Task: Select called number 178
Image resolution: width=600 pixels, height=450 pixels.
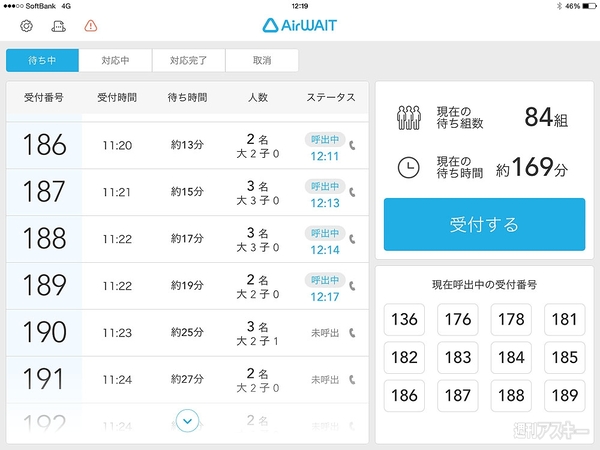Action: 511,320
